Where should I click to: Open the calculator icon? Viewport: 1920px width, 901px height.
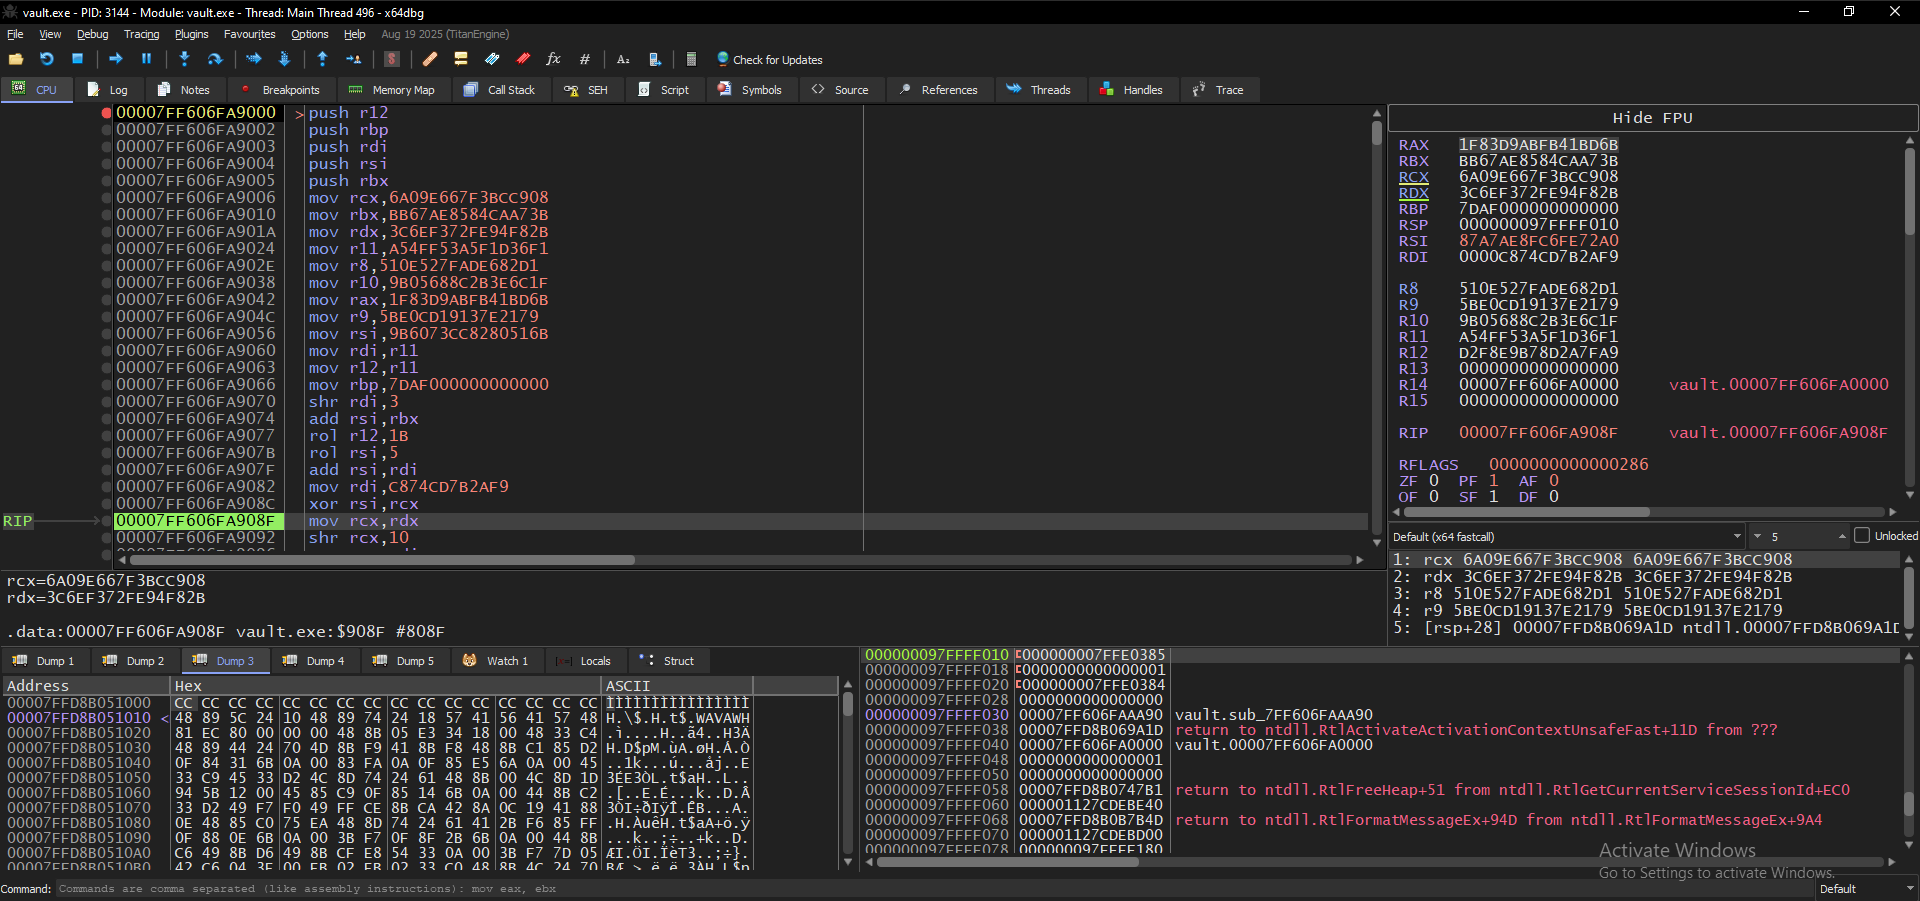tap(691, 59)
